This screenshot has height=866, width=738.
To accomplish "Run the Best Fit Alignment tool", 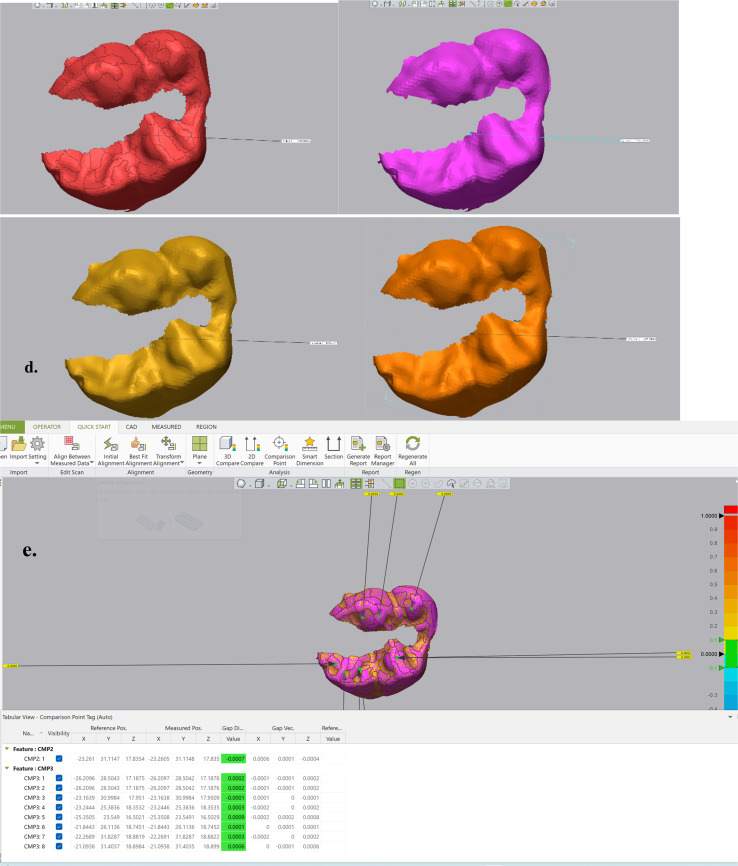I will [138, 450].
